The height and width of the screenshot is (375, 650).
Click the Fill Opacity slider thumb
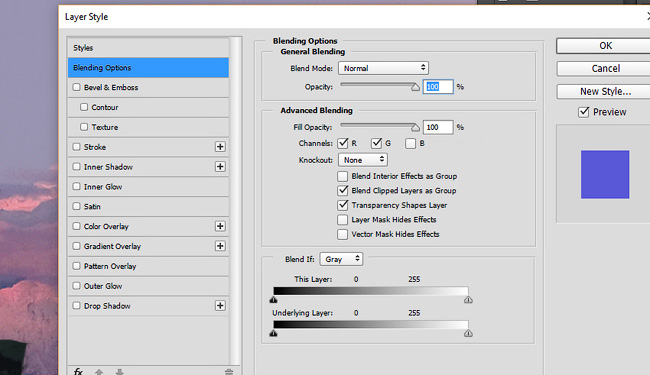pyautogui.click(x=415, y=127)
